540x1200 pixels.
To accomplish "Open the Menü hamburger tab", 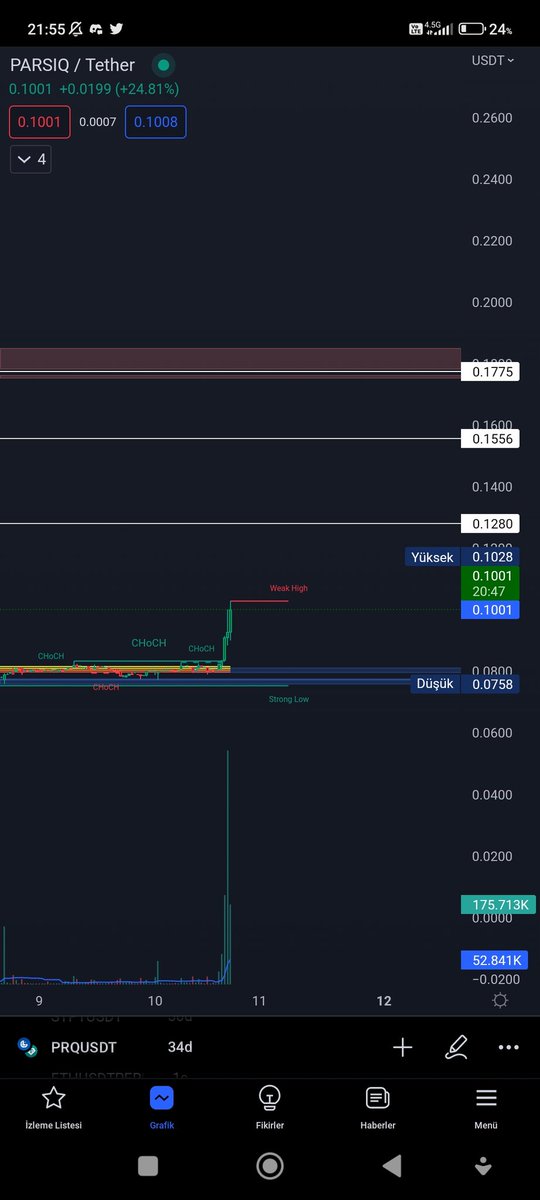I will (486, 1108).
